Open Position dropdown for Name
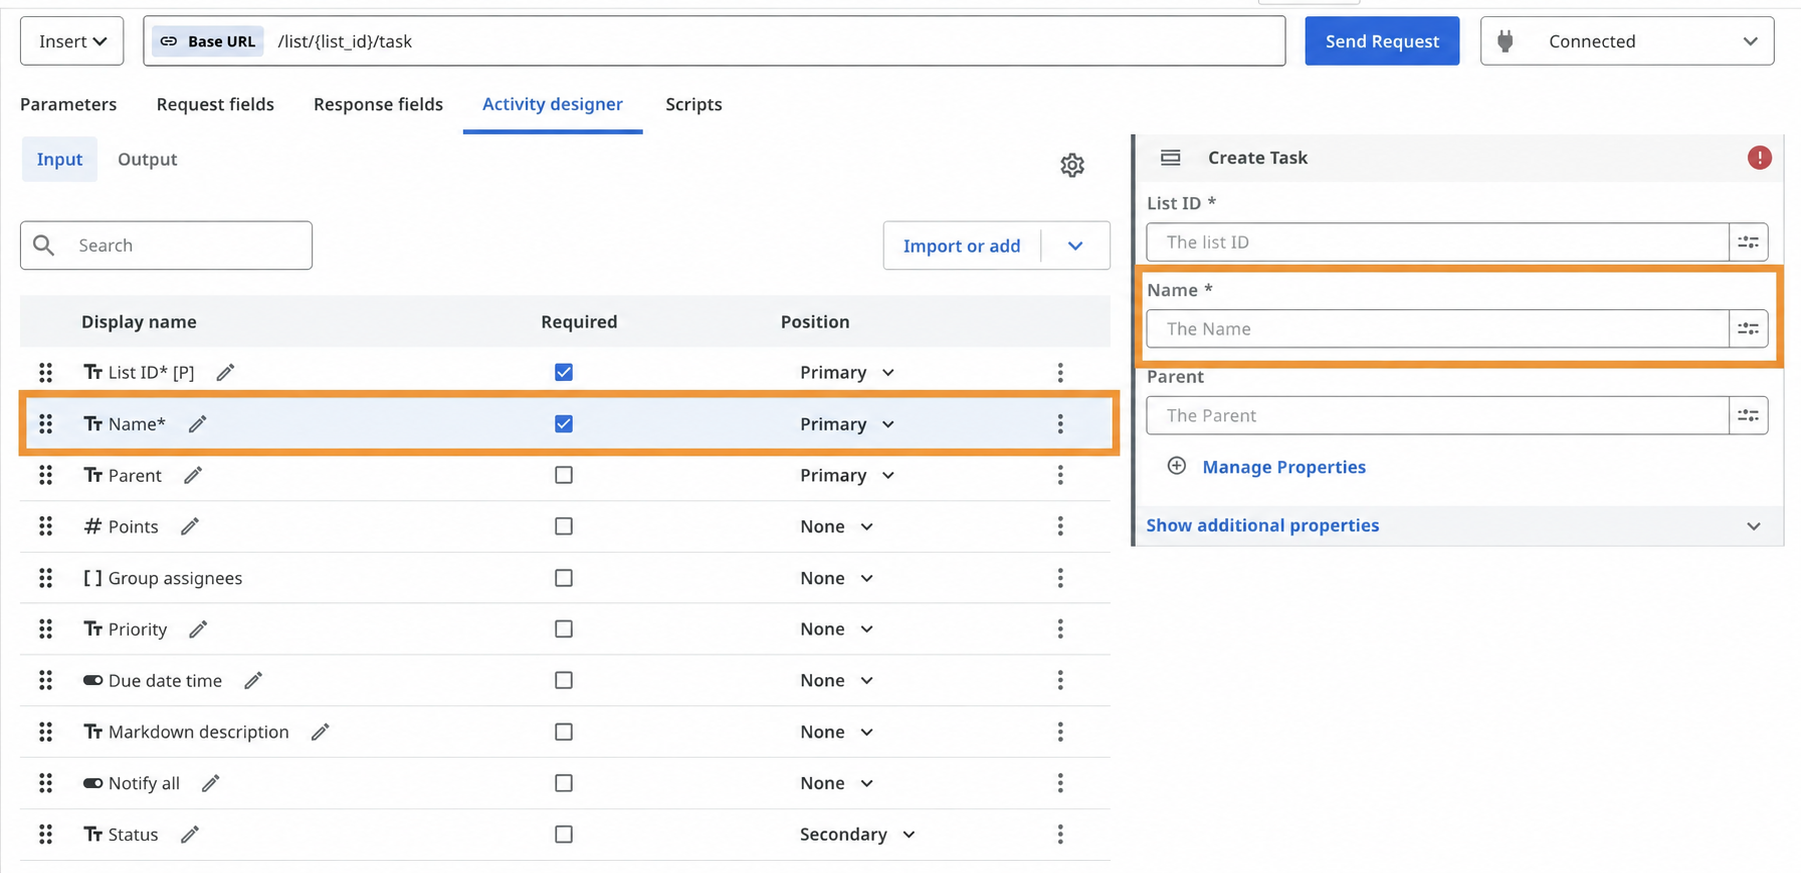1801x873 pixels. 847,424
